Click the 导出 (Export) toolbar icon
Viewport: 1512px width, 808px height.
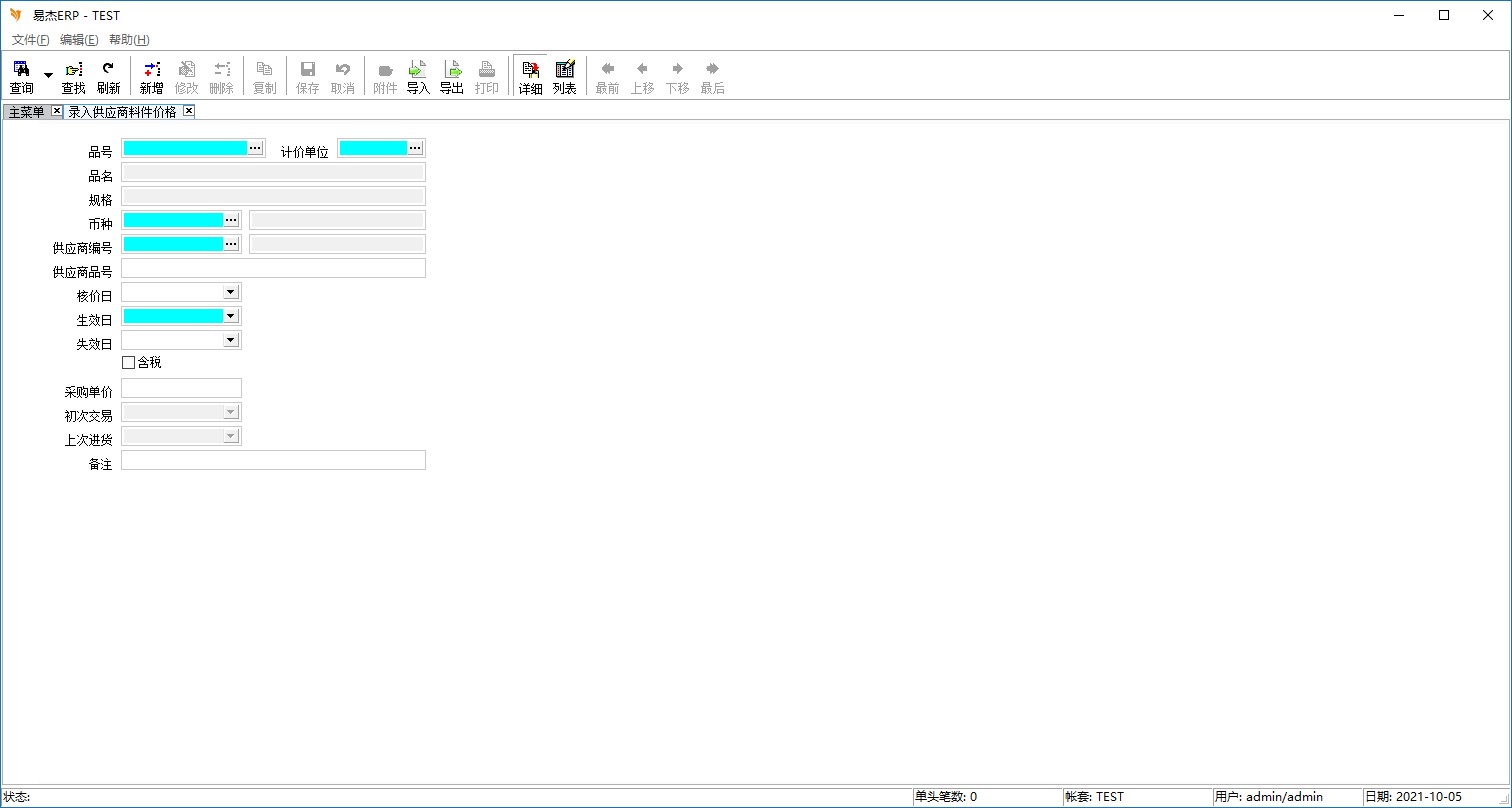[x=452, y=77]
